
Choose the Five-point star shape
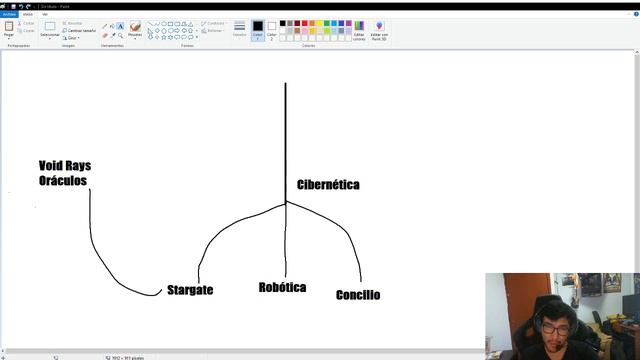click(x=164, y=37)
